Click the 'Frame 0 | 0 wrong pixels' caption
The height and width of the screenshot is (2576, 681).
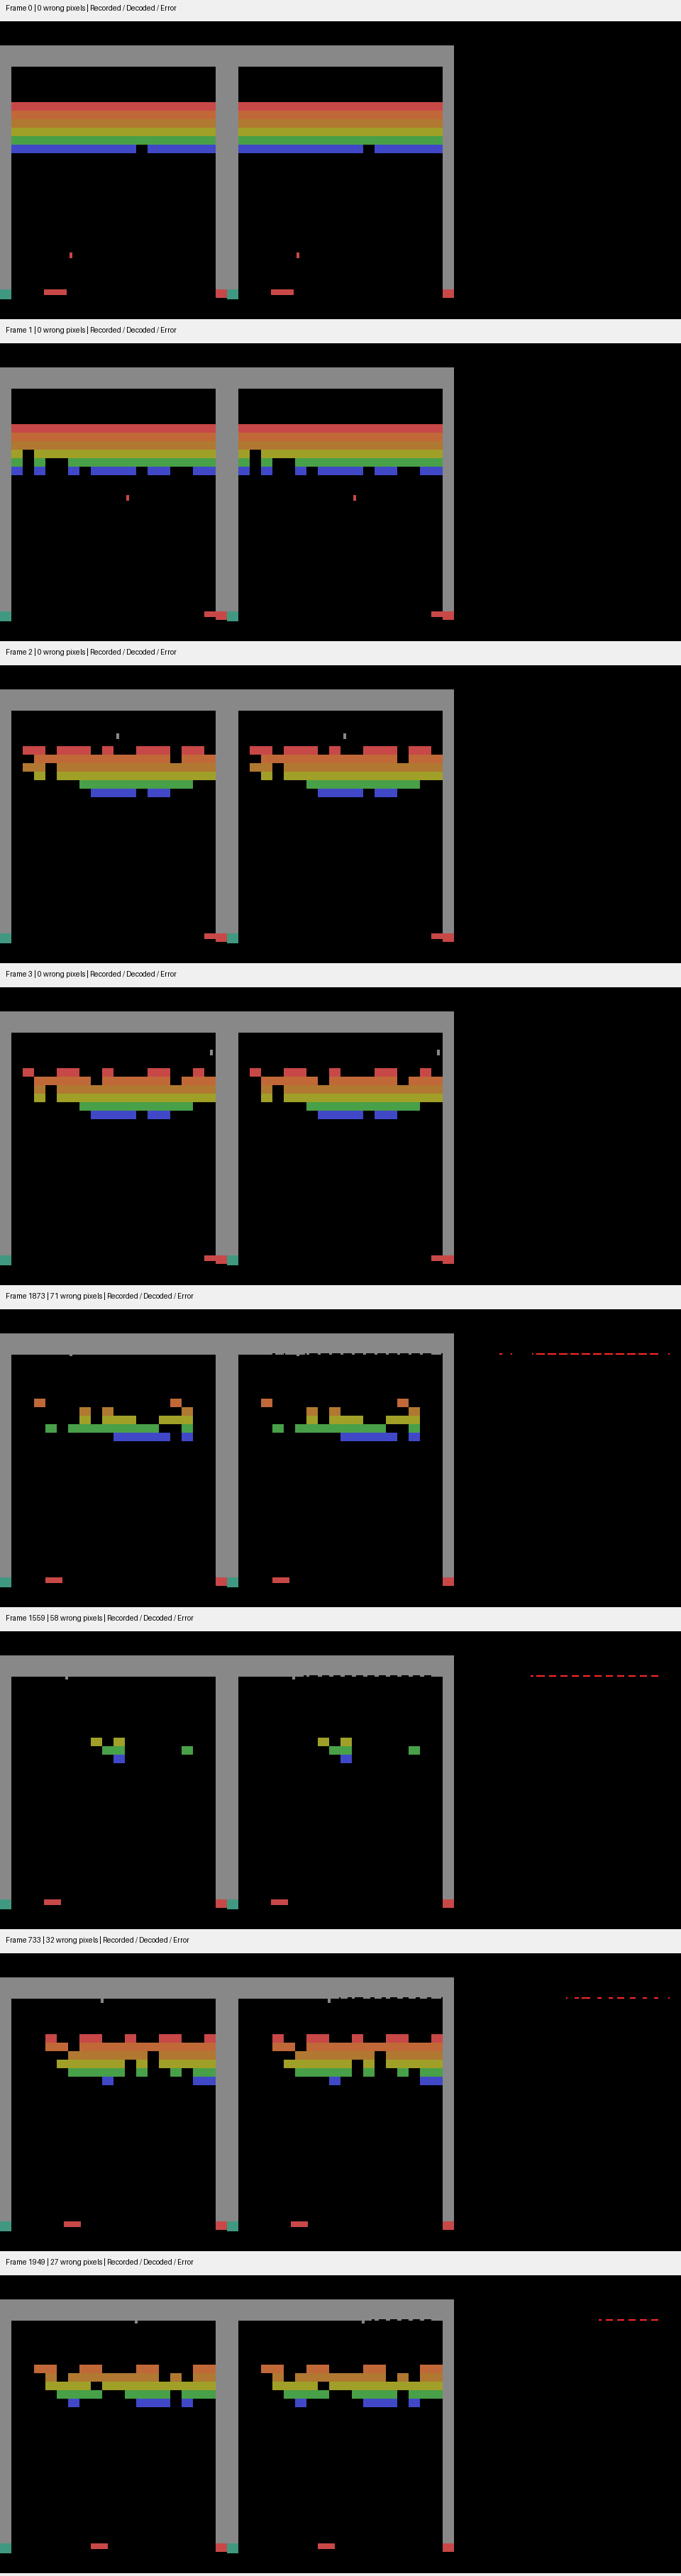coord(91,8)
